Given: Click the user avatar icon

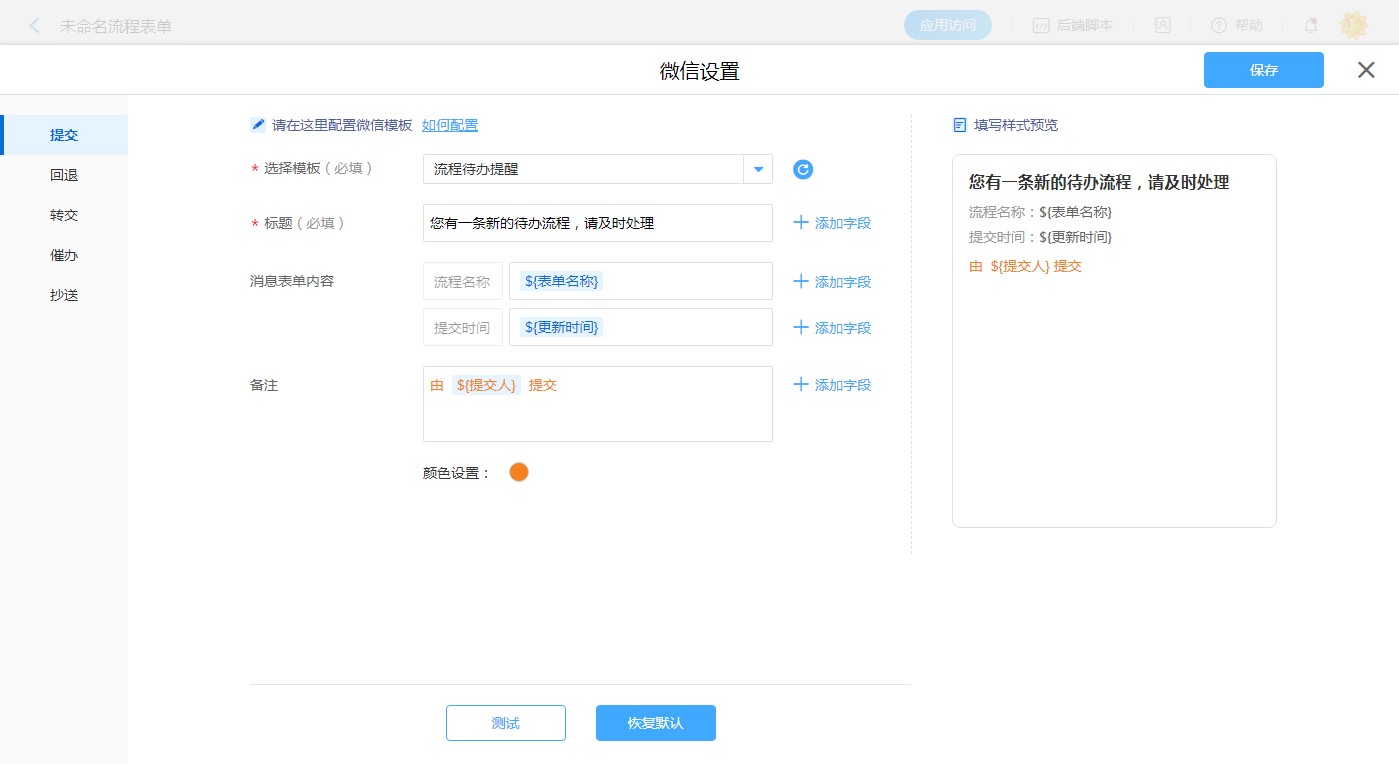Looking at the screenshot, I should 1354,26.
